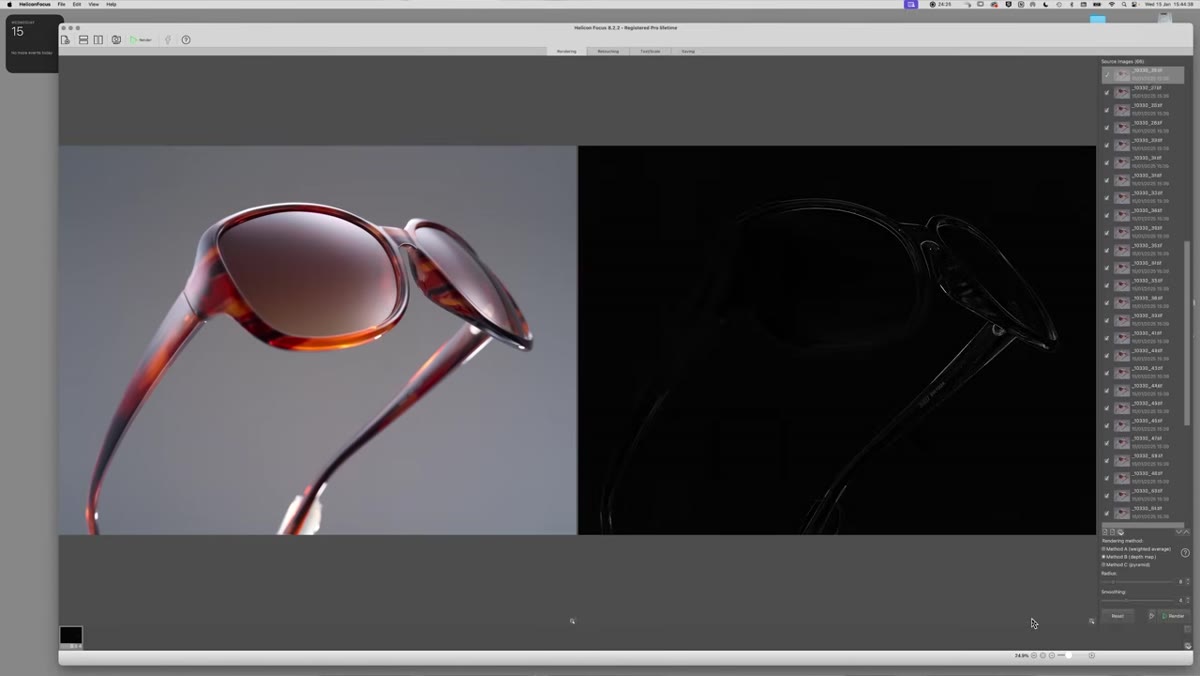
Task: Open the Edit menu
Action: pyautogui.click(x=77, y=4)
